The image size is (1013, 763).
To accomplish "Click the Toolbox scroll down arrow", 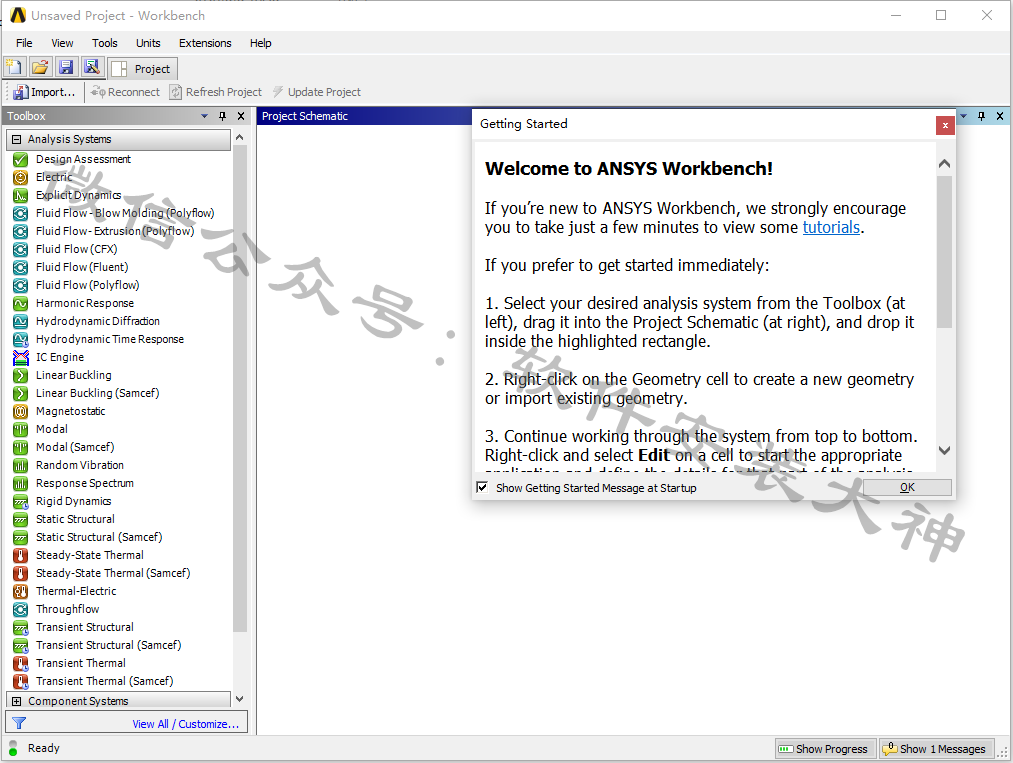I will click(240, 699).
